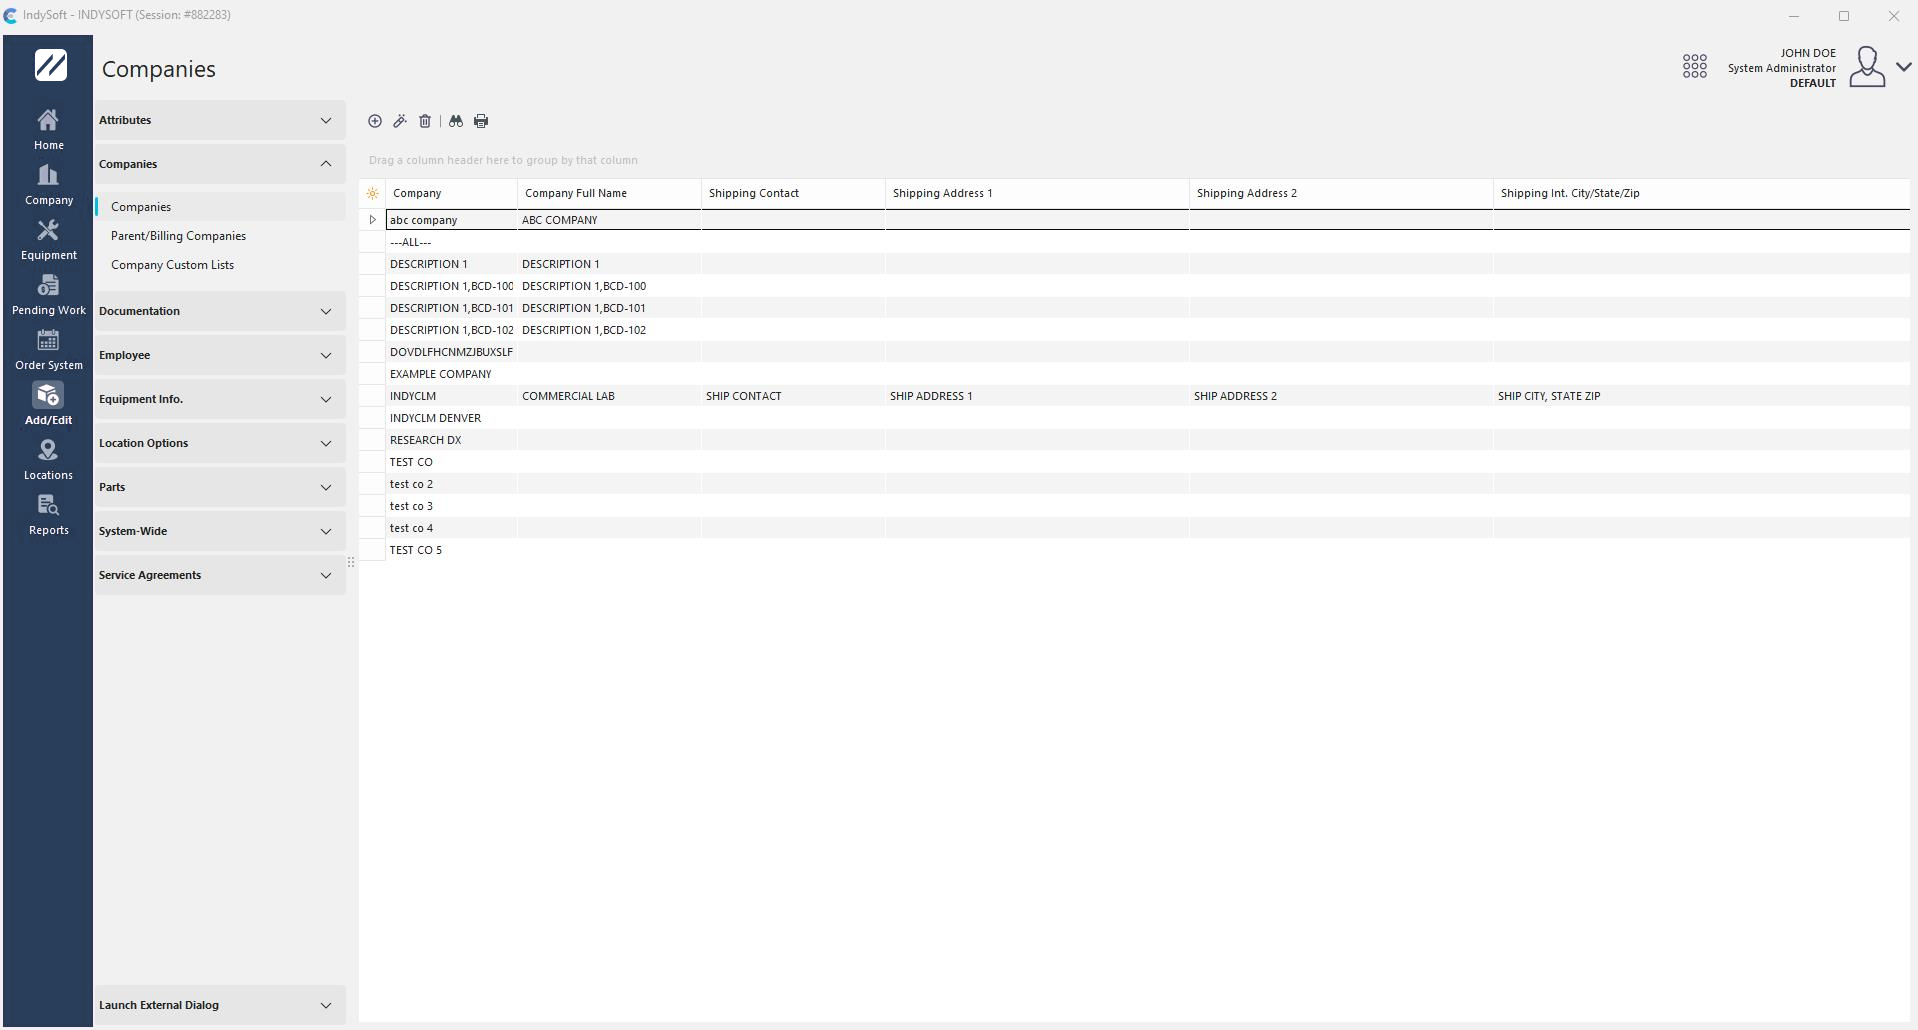Sort by Company Full Name column
The image size is (1918, 1030).
pos(610,193)
